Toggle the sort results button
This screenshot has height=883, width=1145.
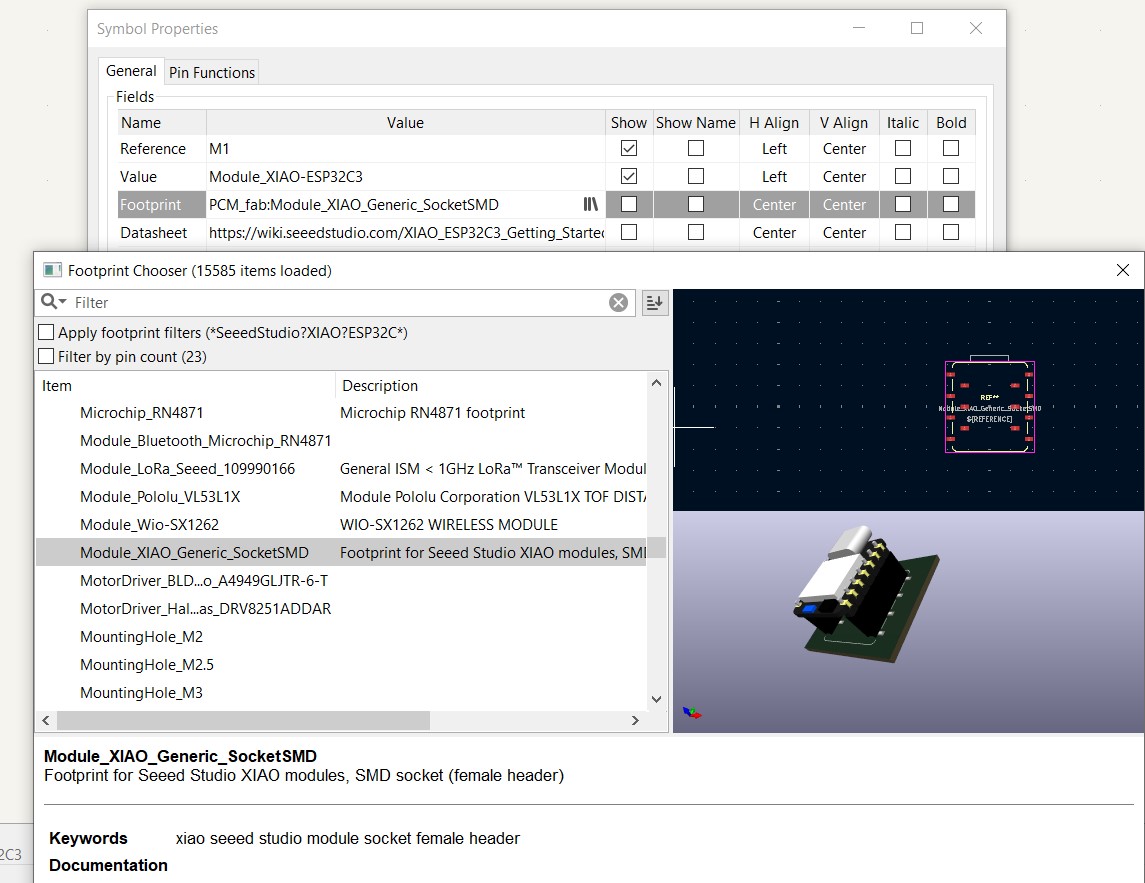coord(654,302)
